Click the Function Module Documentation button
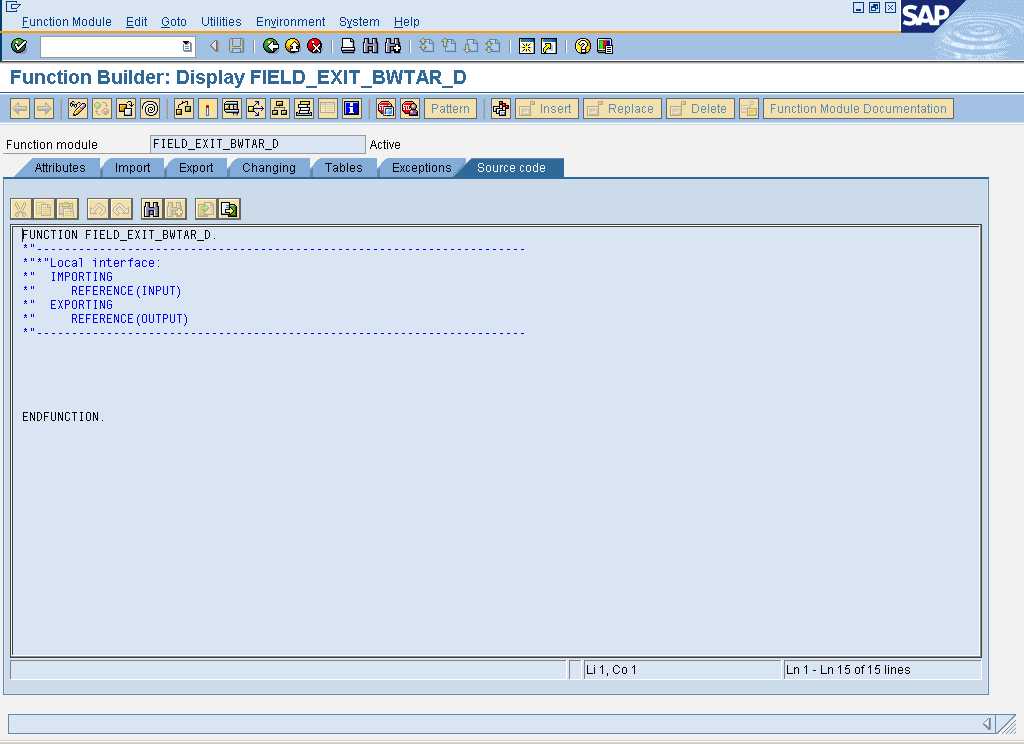This screenshot has width=1024, height=744. [857, 108]
